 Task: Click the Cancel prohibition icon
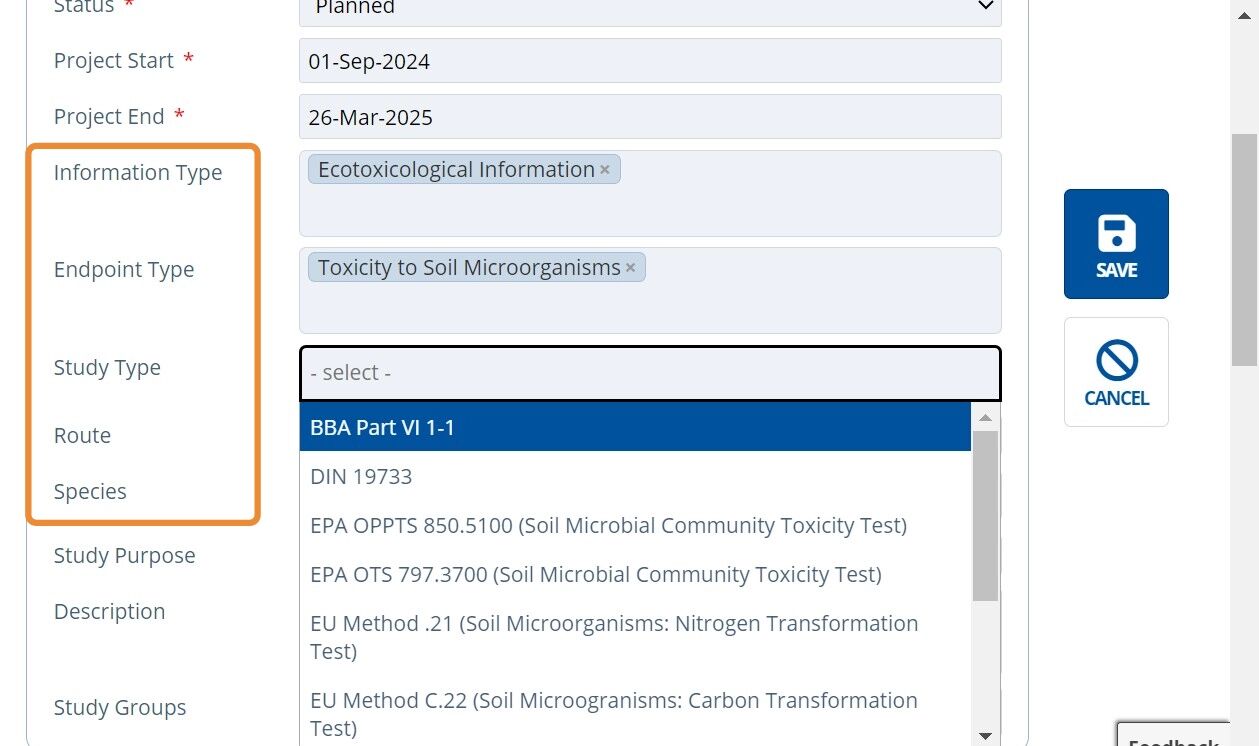pyautogui.click(x=1116, y=360)
